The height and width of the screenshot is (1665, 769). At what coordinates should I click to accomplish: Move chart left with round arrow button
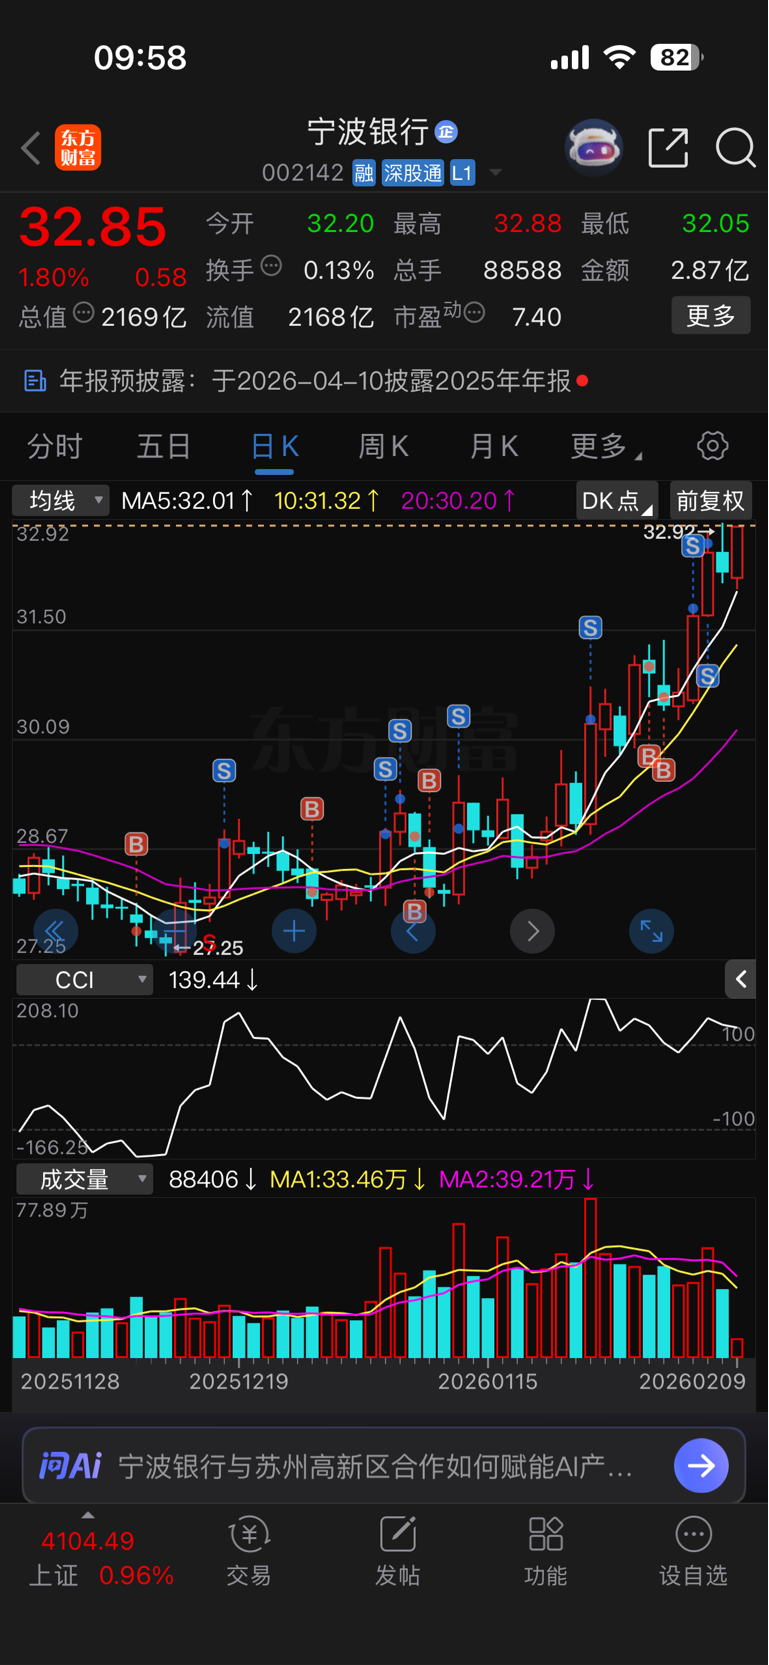tap(413, 932)
